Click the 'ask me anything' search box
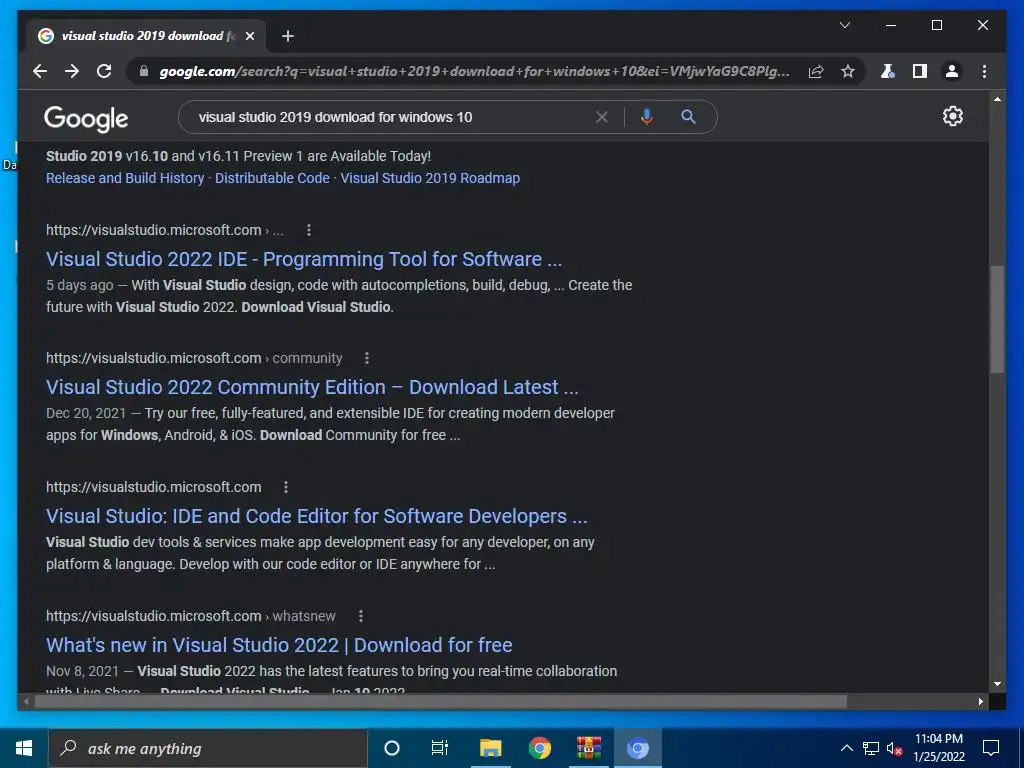This screenshot has height=768, width=1024. 208,748
